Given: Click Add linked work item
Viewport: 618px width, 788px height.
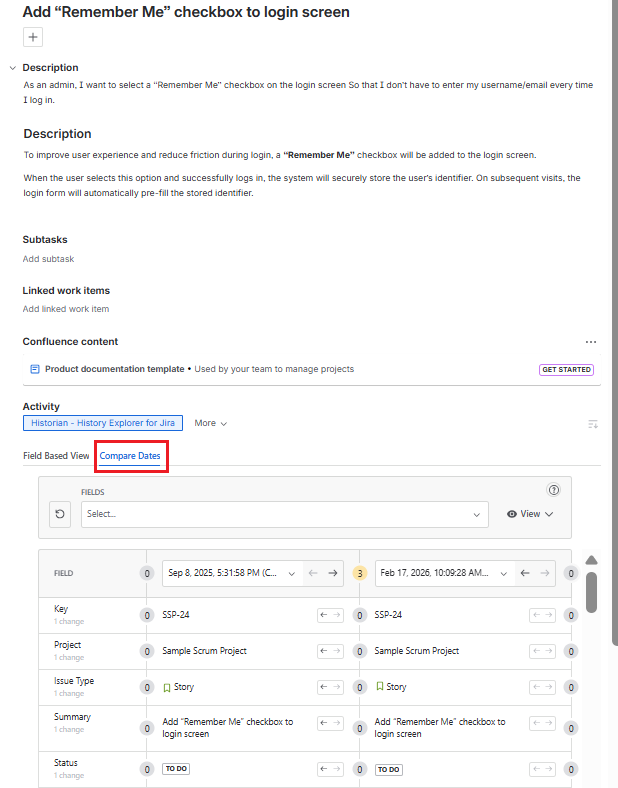Looking at the screenshot, I should pos(66,309).
